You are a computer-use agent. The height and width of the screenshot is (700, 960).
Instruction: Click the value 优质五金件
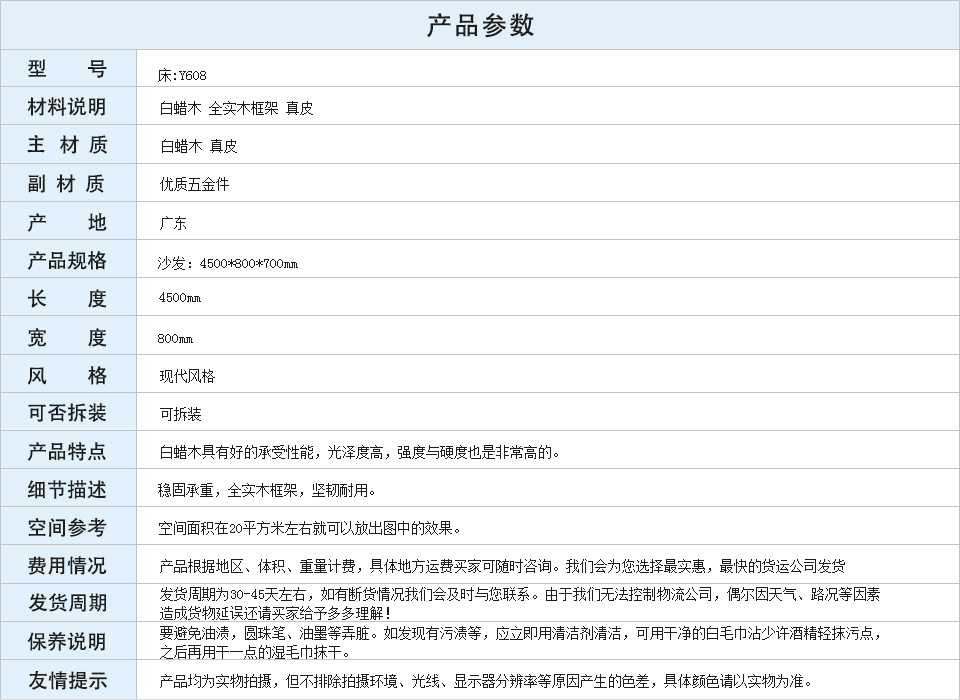194,184
